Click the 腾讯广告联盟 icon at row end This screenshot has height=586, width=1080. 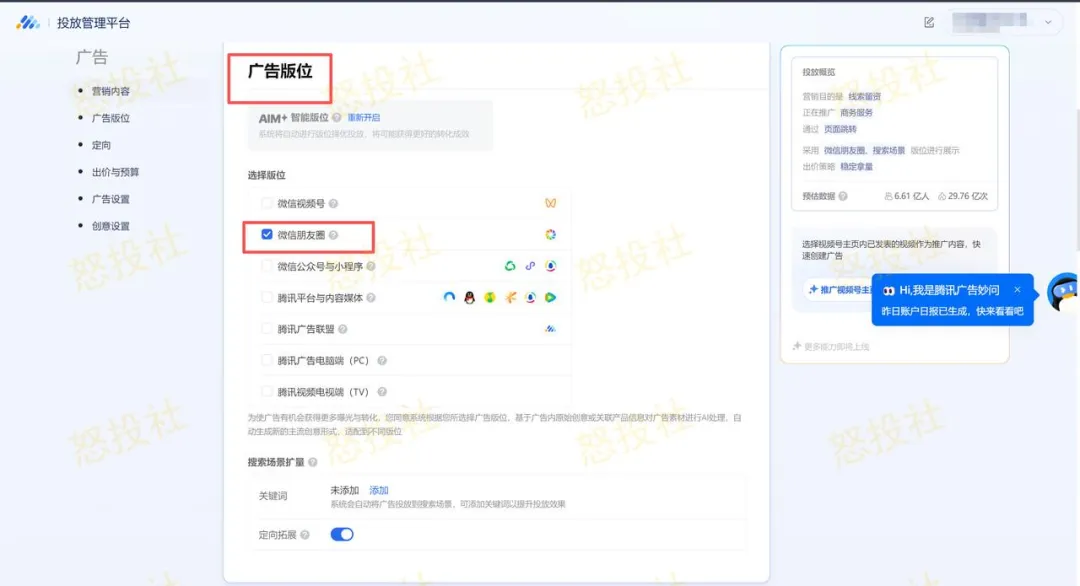point(550,329)
